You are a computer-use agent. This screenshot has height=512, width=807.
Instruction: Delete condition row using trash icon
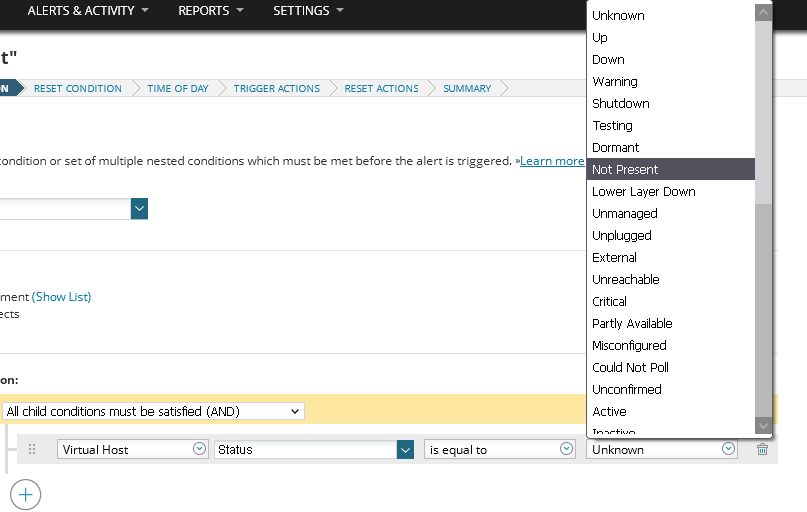762,449
